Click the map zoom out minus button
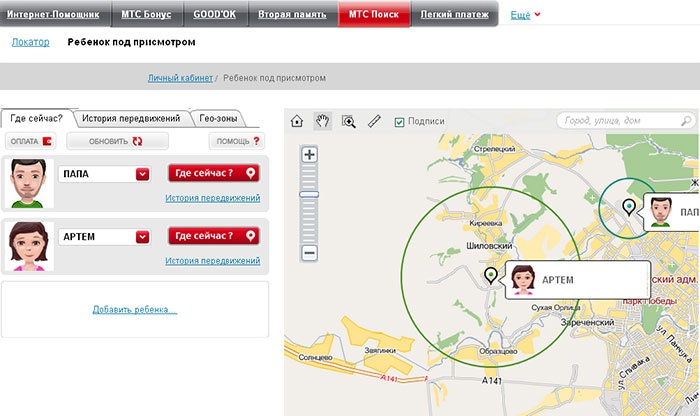 [309, 254]
